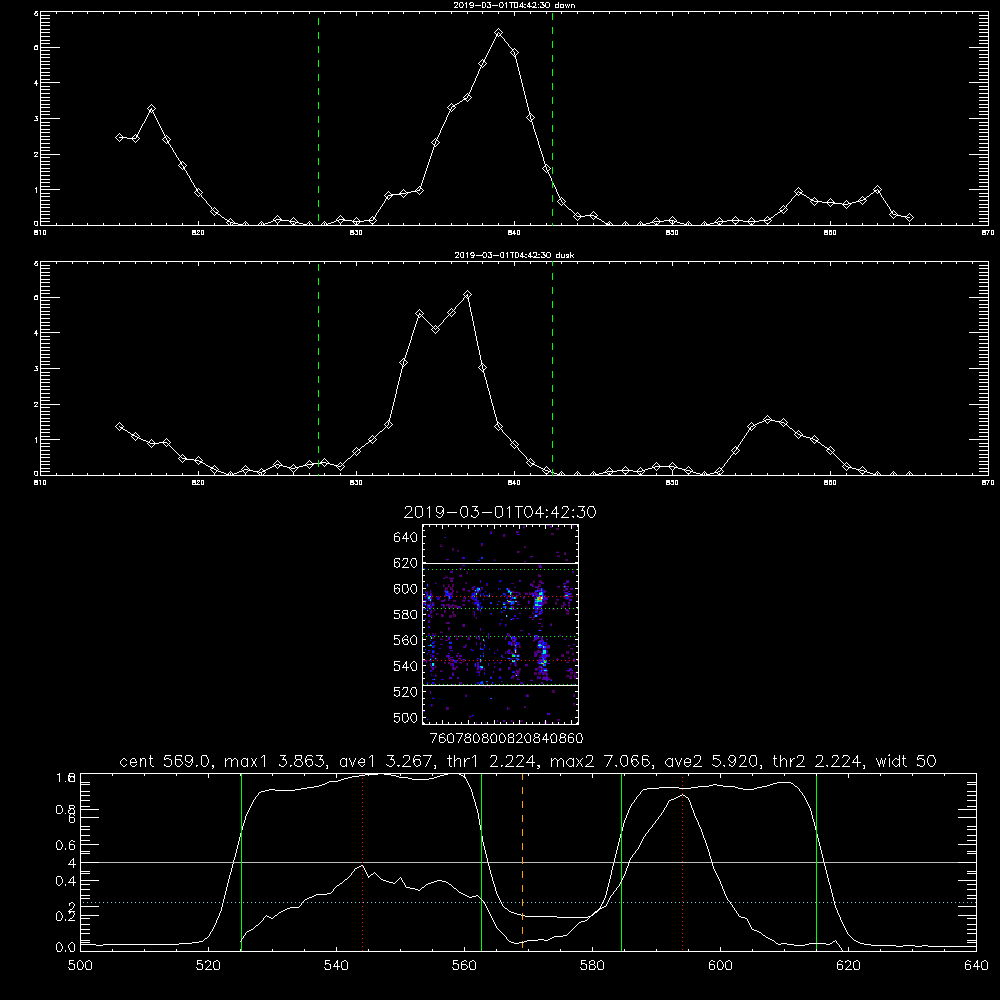Click the "840" x-axis label under dawn plot
This screenshot has width=1000, height=1000.
click(514, 233)
